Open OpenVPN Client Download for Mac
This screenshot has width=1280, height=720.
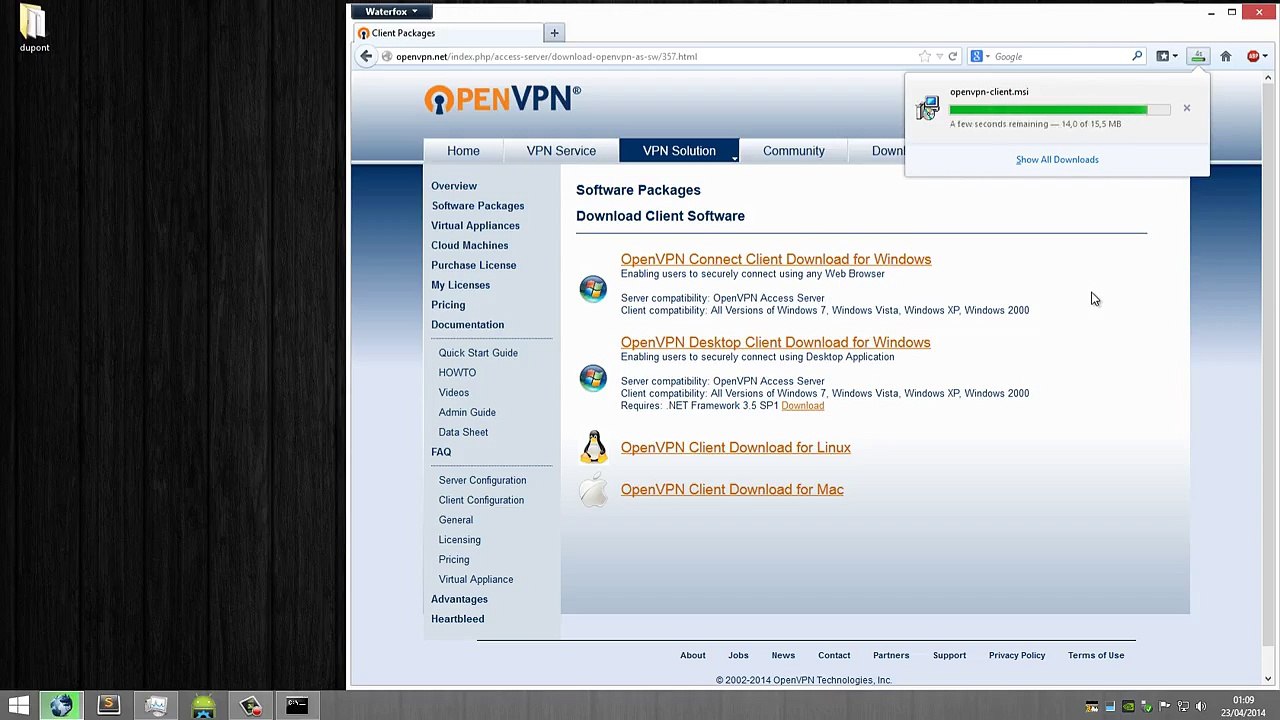tap(732, 490)
